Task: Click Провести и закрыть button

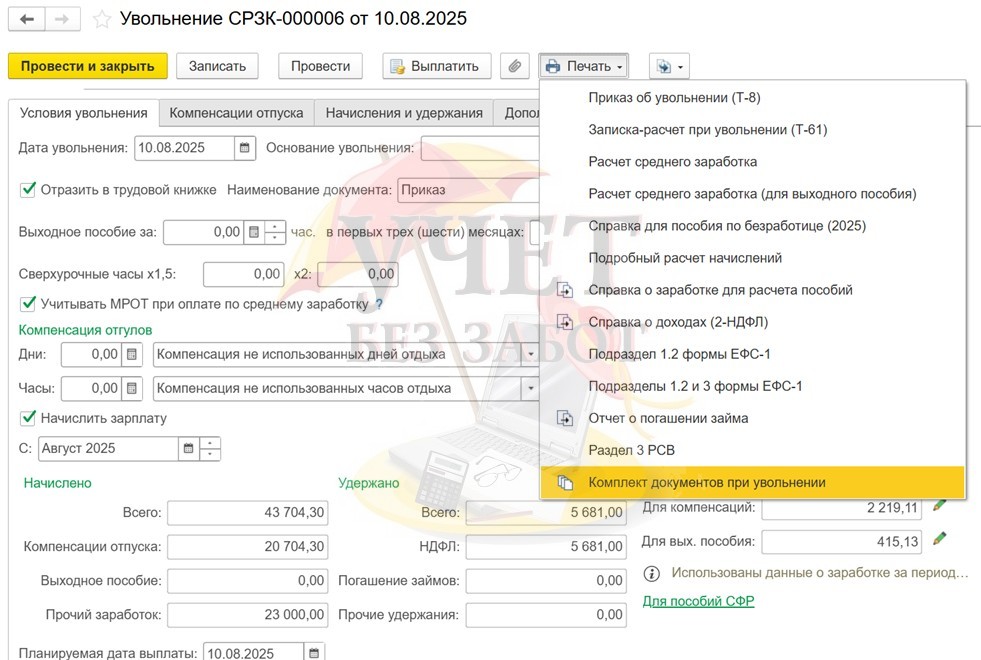Action: [87, 66]
